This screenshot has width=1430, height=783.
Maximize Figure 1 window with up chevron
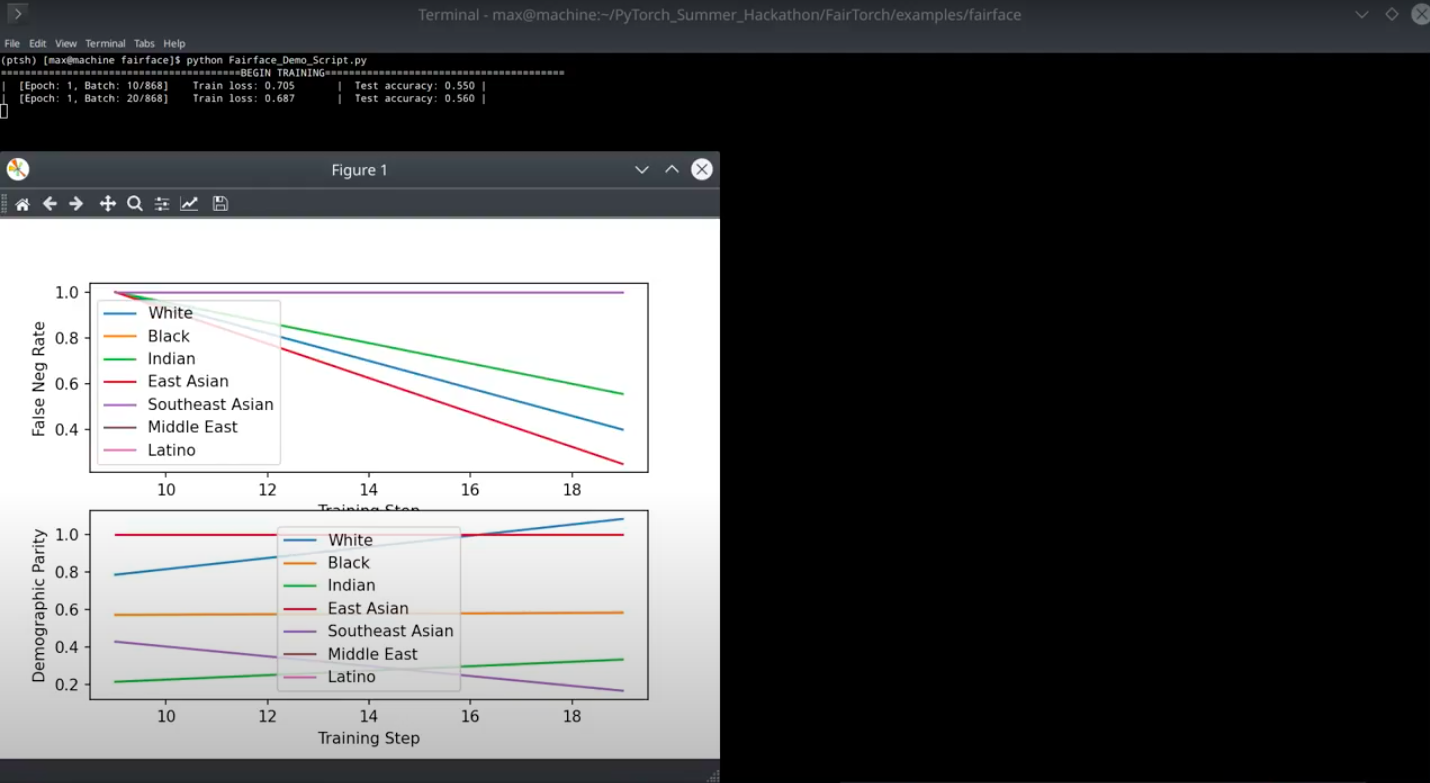click(x=672, y=170)
